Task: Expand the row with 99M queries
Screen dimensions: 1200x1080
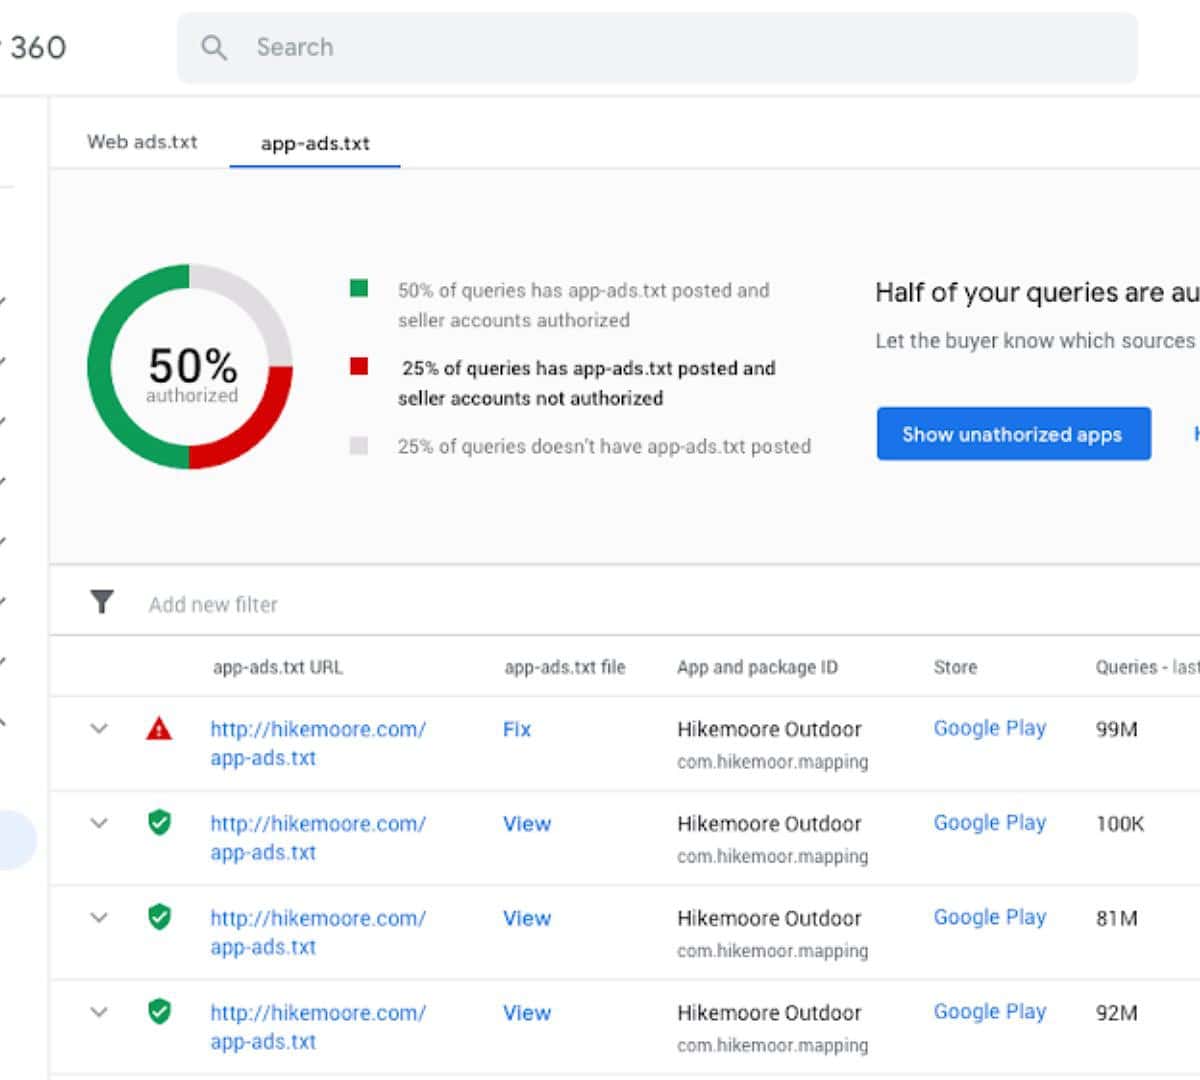Action: click(99, 729)
